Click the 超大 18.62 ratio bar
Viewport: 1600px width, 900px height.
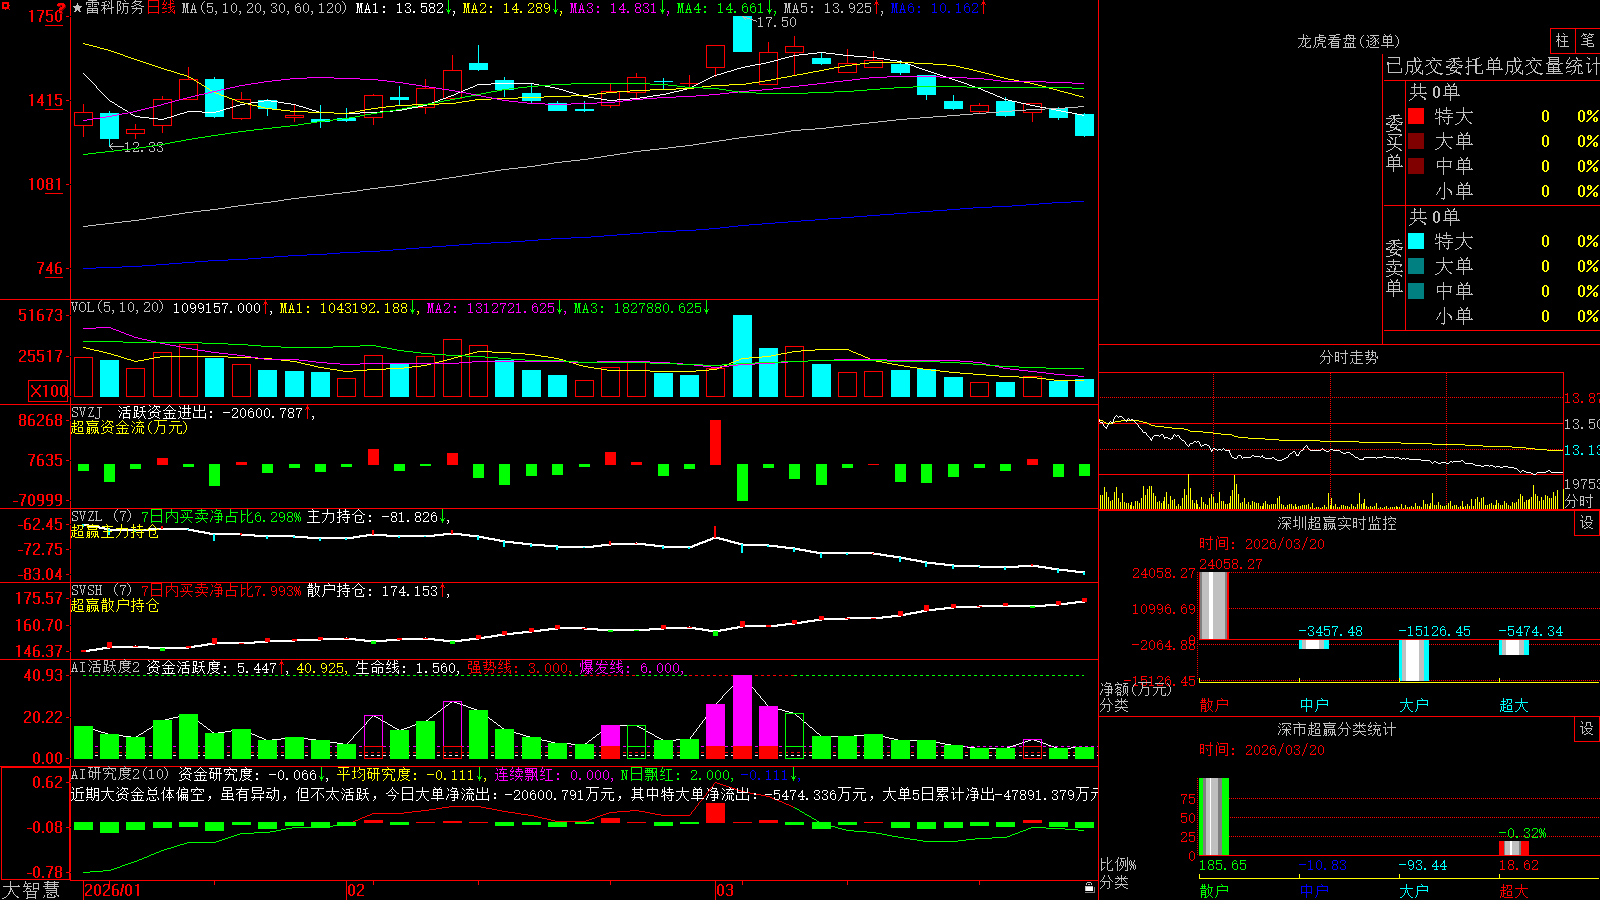point(1514,848)
